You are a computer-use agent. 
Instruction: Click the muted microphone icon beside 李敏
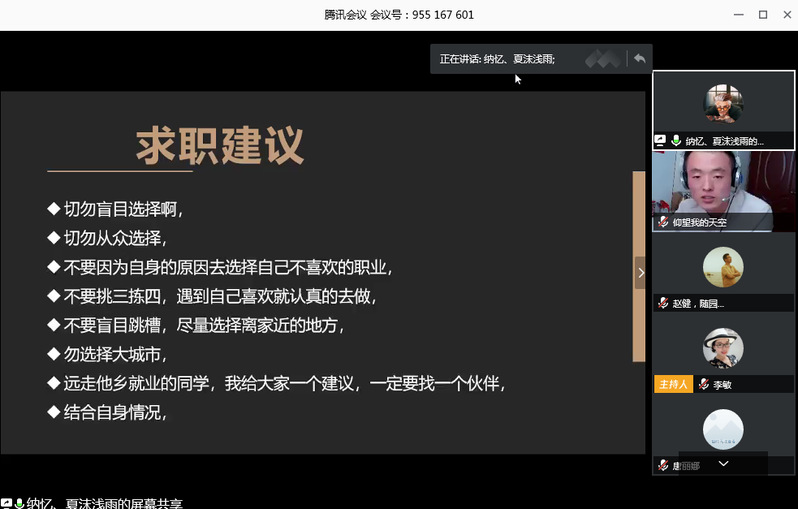tap(704, 384)
